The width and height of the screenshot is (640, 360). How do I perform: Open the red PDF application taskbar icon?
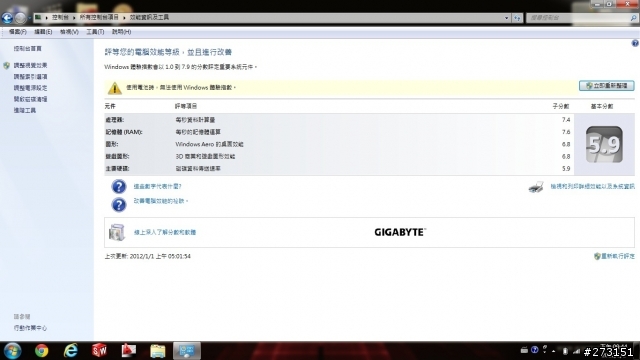[129, 351]
